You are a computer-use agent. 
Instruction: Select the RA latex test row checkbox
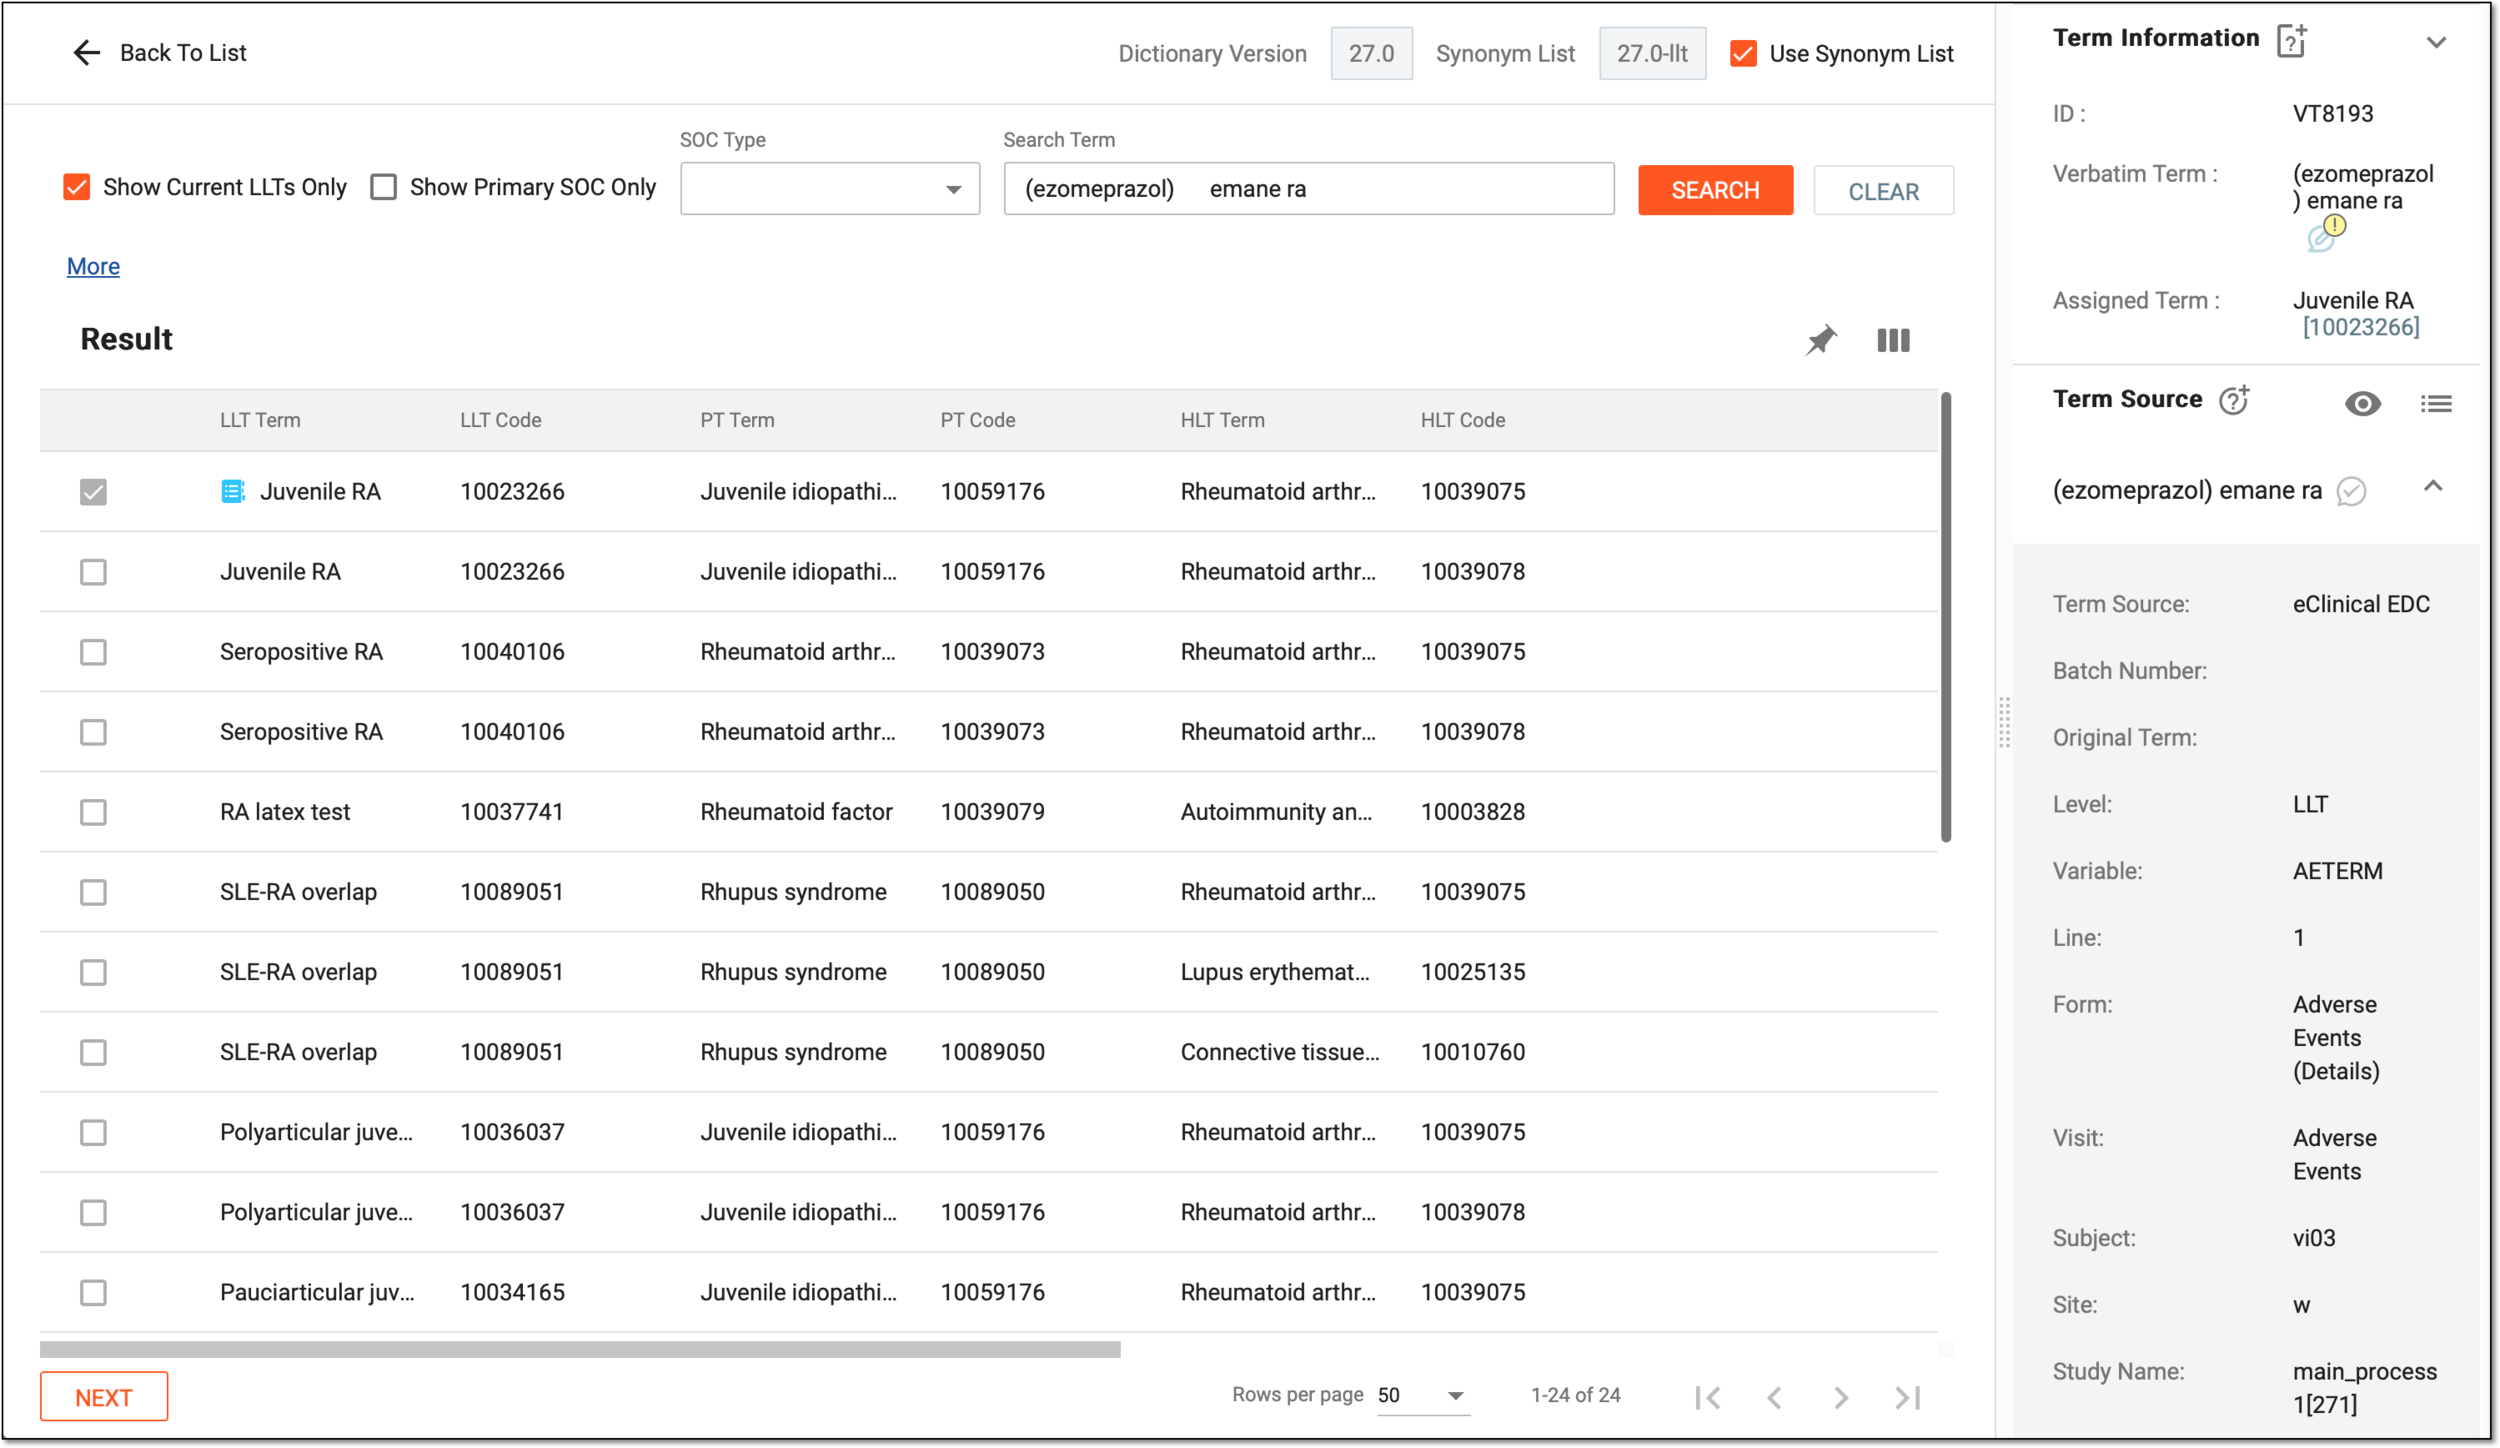[x=93, y=812]
